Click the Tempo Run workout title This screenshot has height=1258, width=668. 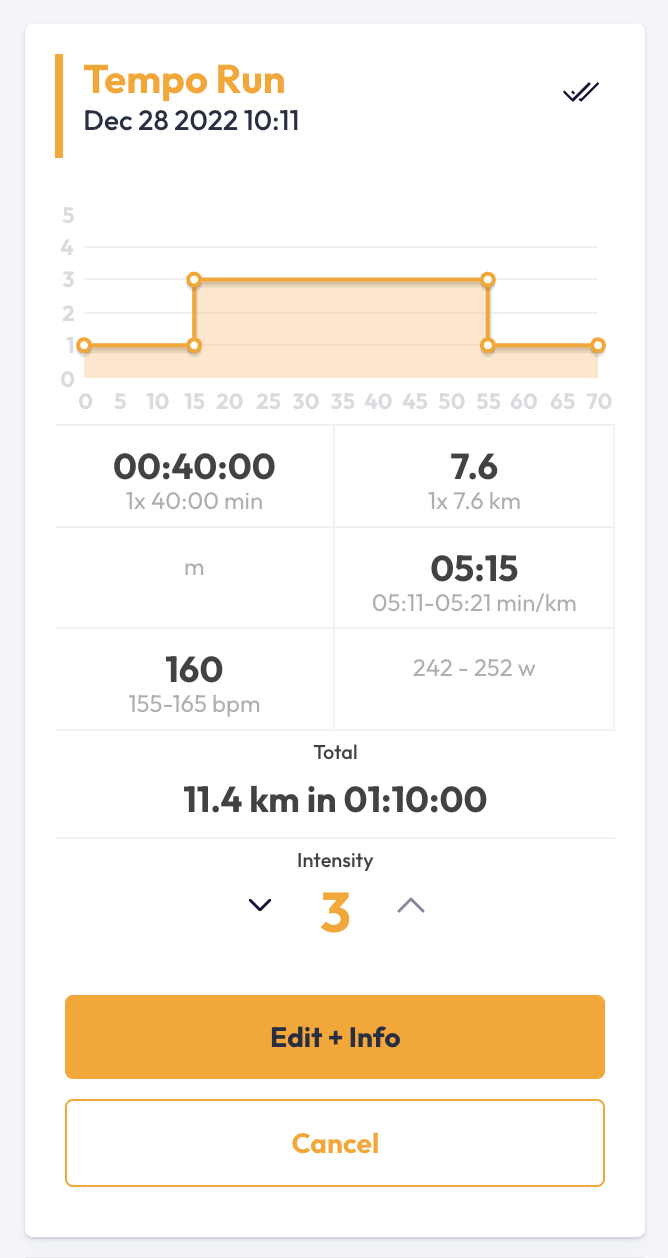click(184, 79)
